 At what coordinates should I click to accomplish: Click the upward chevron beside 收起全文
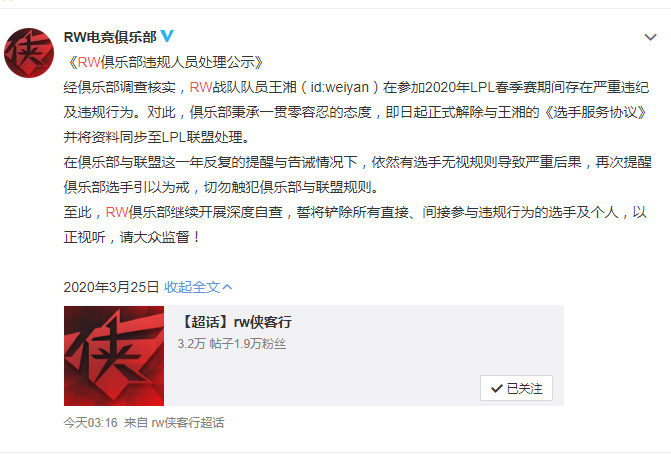[227, 287]
